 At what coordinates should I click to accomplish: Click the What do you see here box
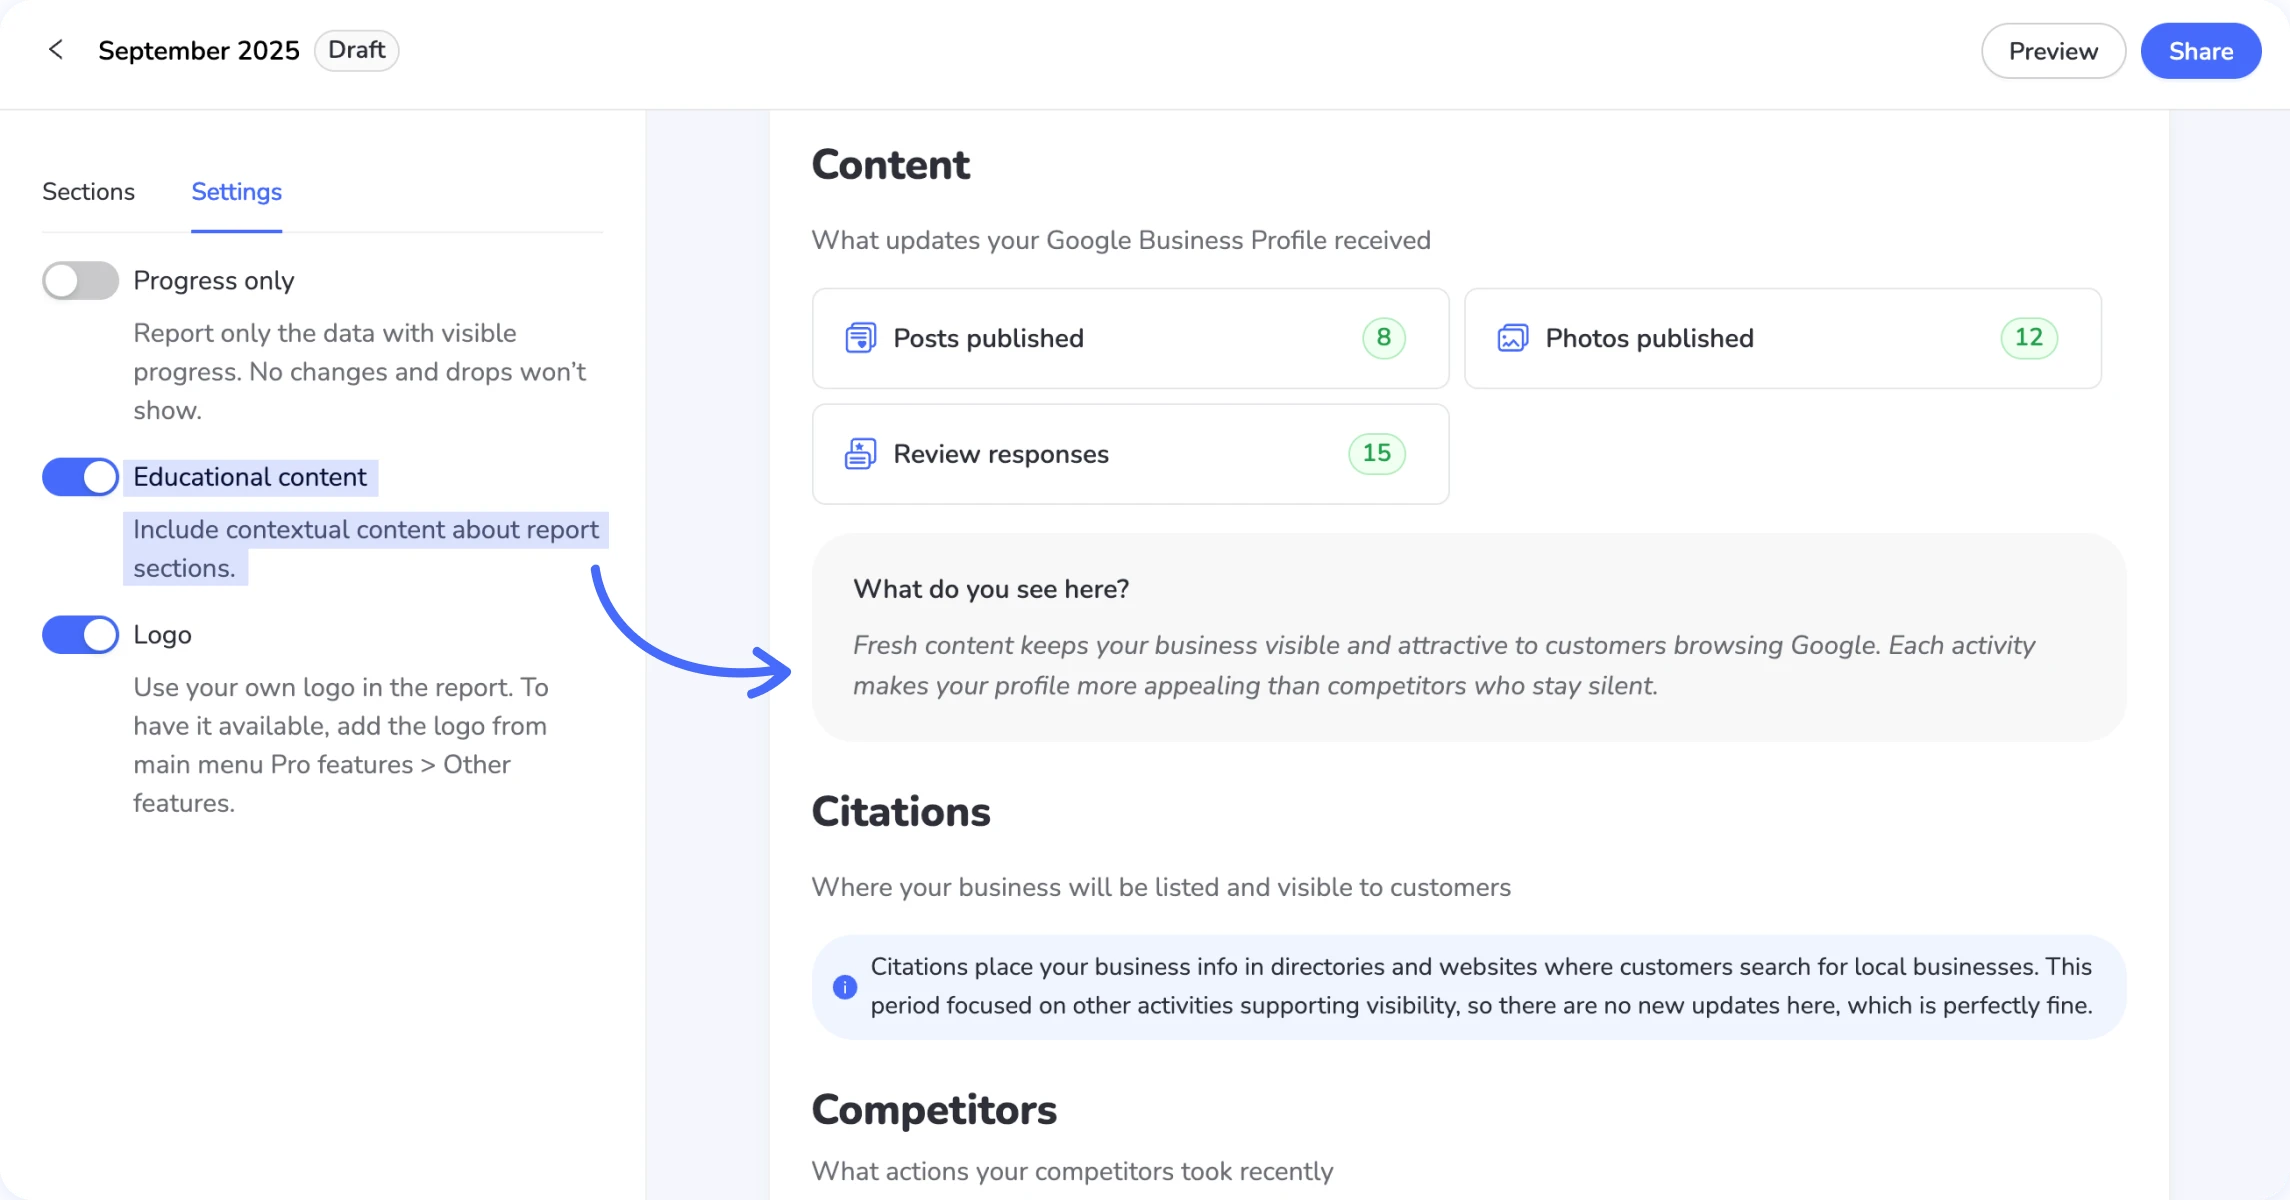1468,637
